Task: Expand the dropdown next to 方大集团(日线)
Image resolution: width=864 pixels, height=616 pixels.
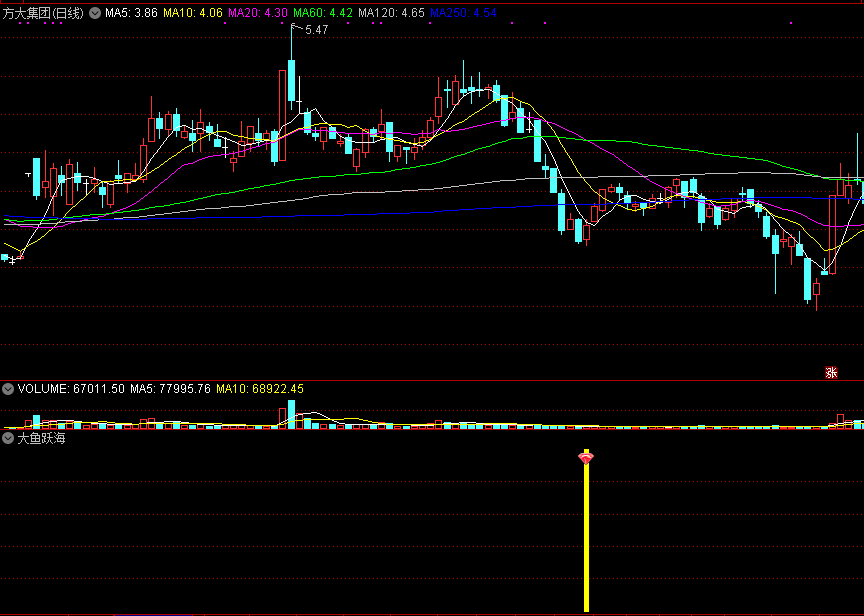Action: (95, 13)
